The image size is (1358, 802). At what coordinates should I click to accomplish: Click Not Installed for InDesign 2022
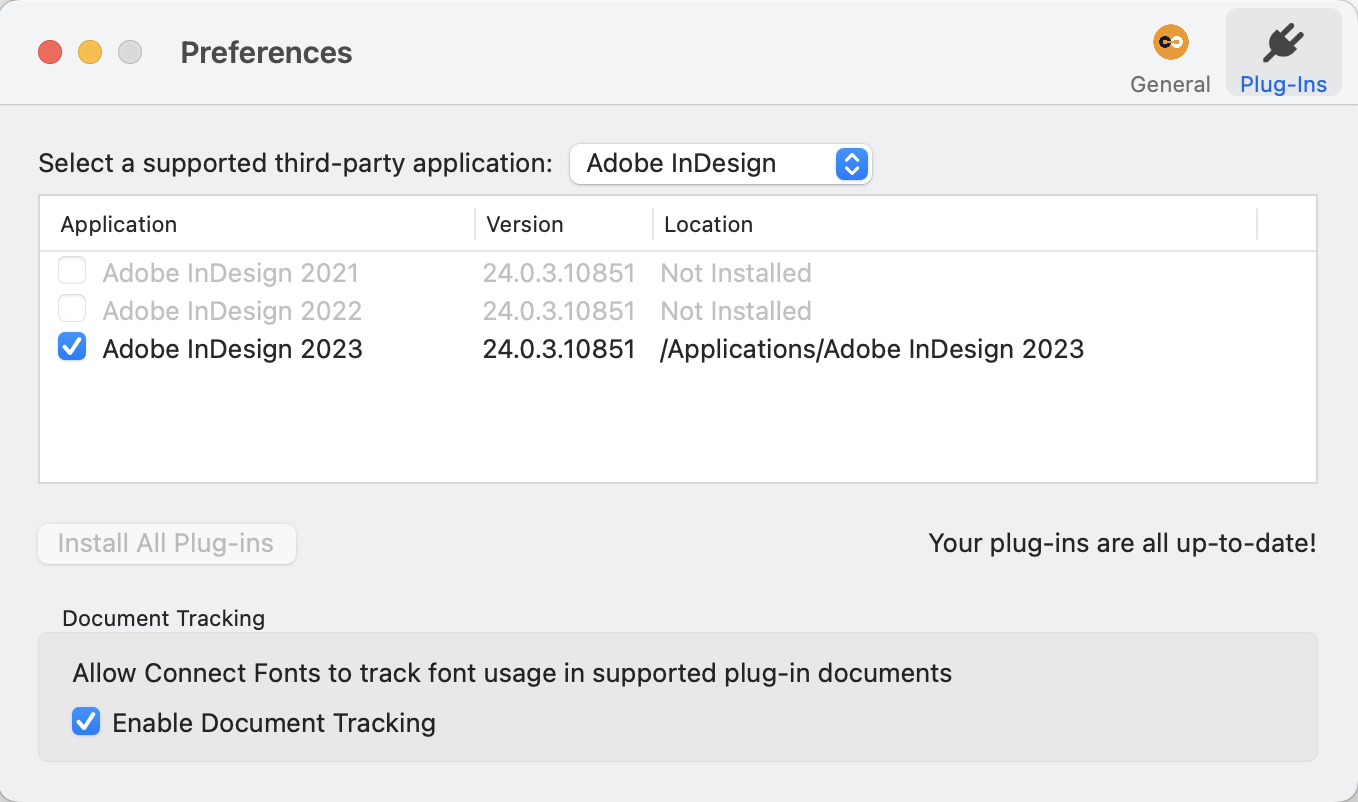736,311
